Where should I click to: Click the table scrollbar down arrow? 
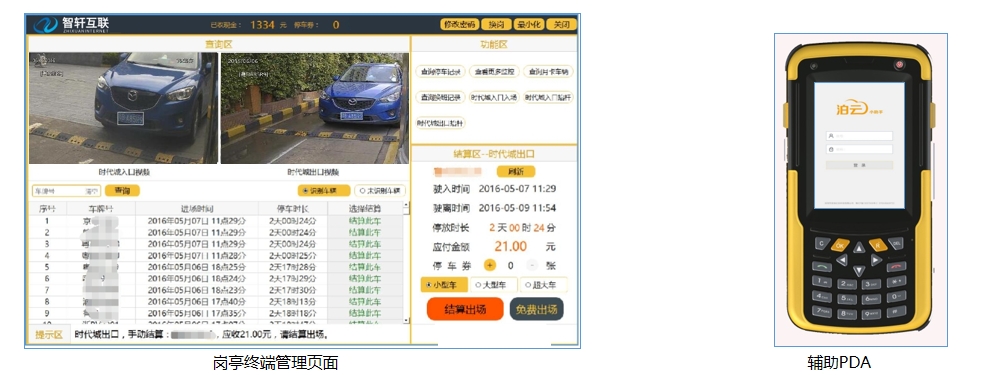(x=406, y=320)
